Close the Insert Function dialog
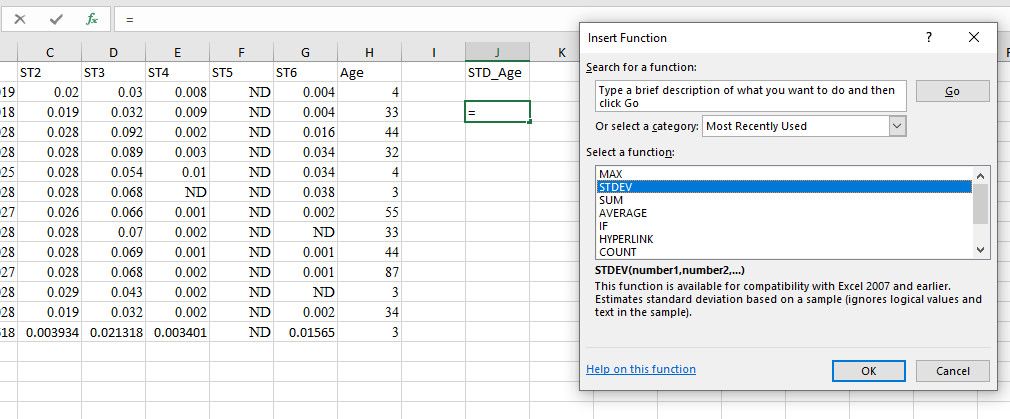This screenshot has width=1010, height=419. [x=974, y=37]
